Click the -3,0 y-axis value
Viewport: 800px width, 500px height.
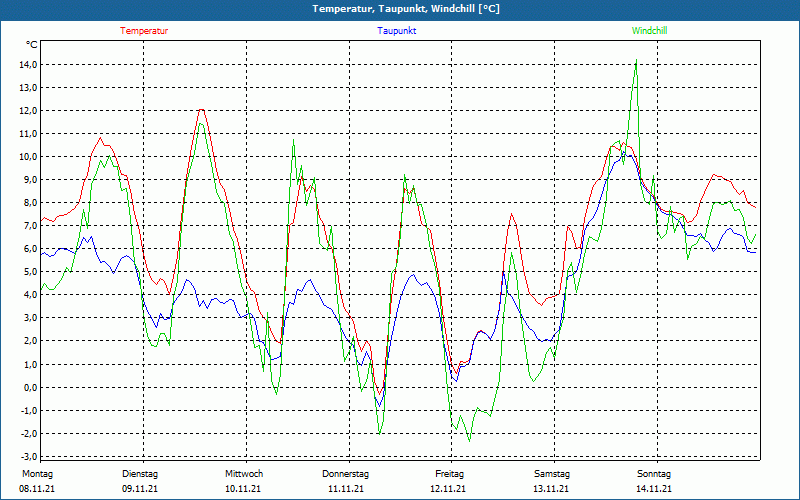[x=28, y=457]
